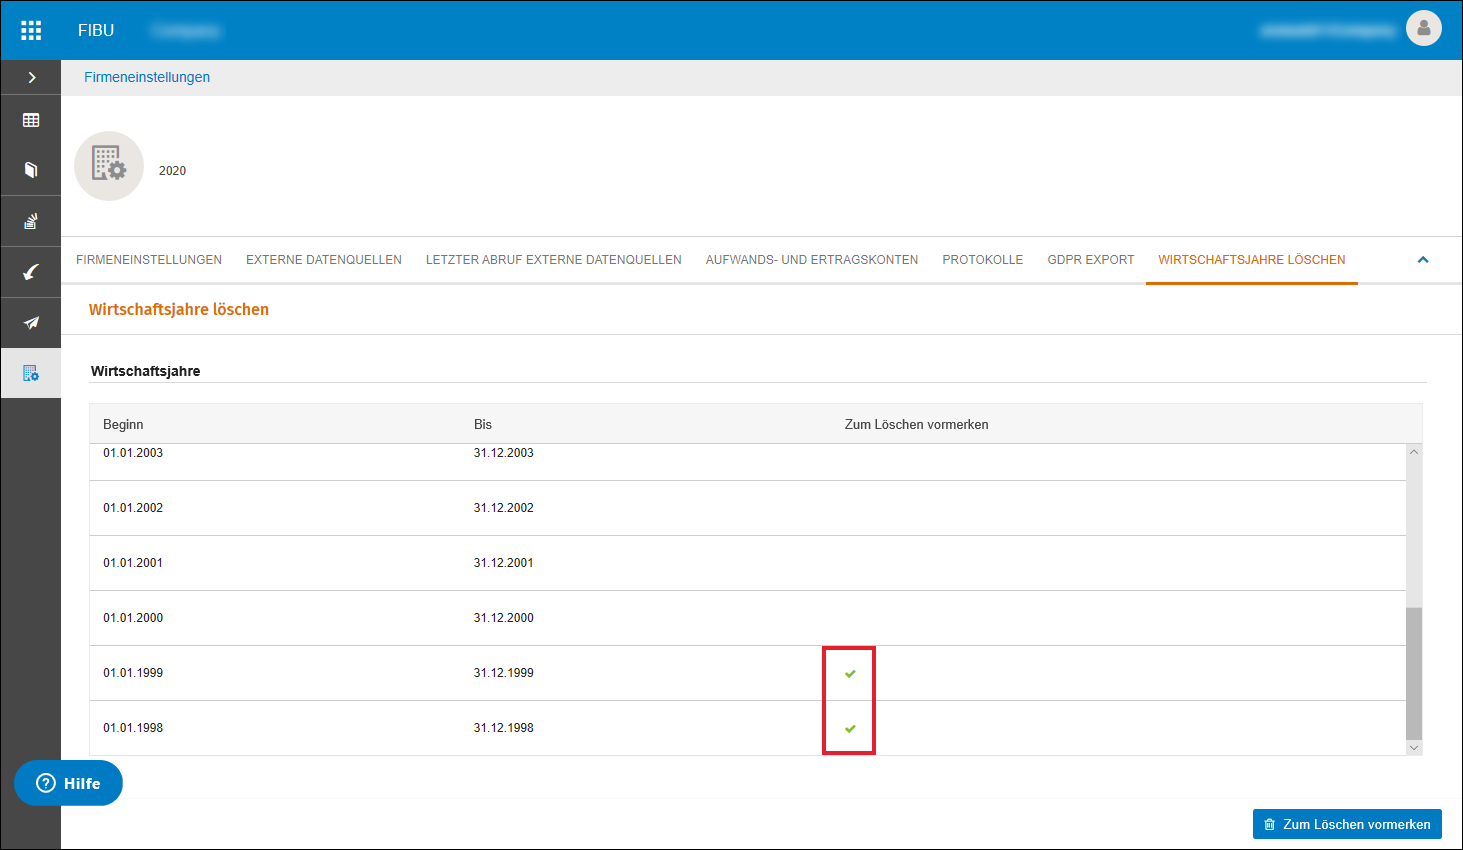
Task: Select the building-with-gear sidebar icon
Action: tap(31, 373)
